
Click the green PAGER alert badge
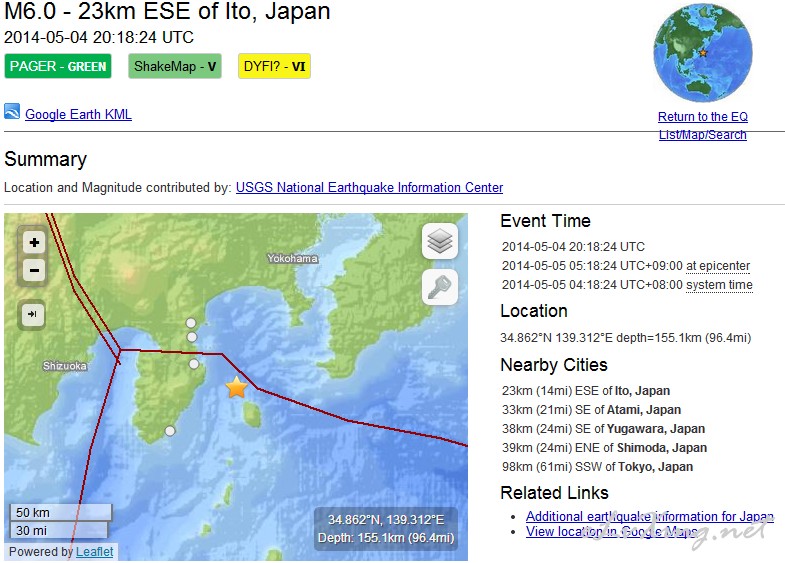(60, 67)
